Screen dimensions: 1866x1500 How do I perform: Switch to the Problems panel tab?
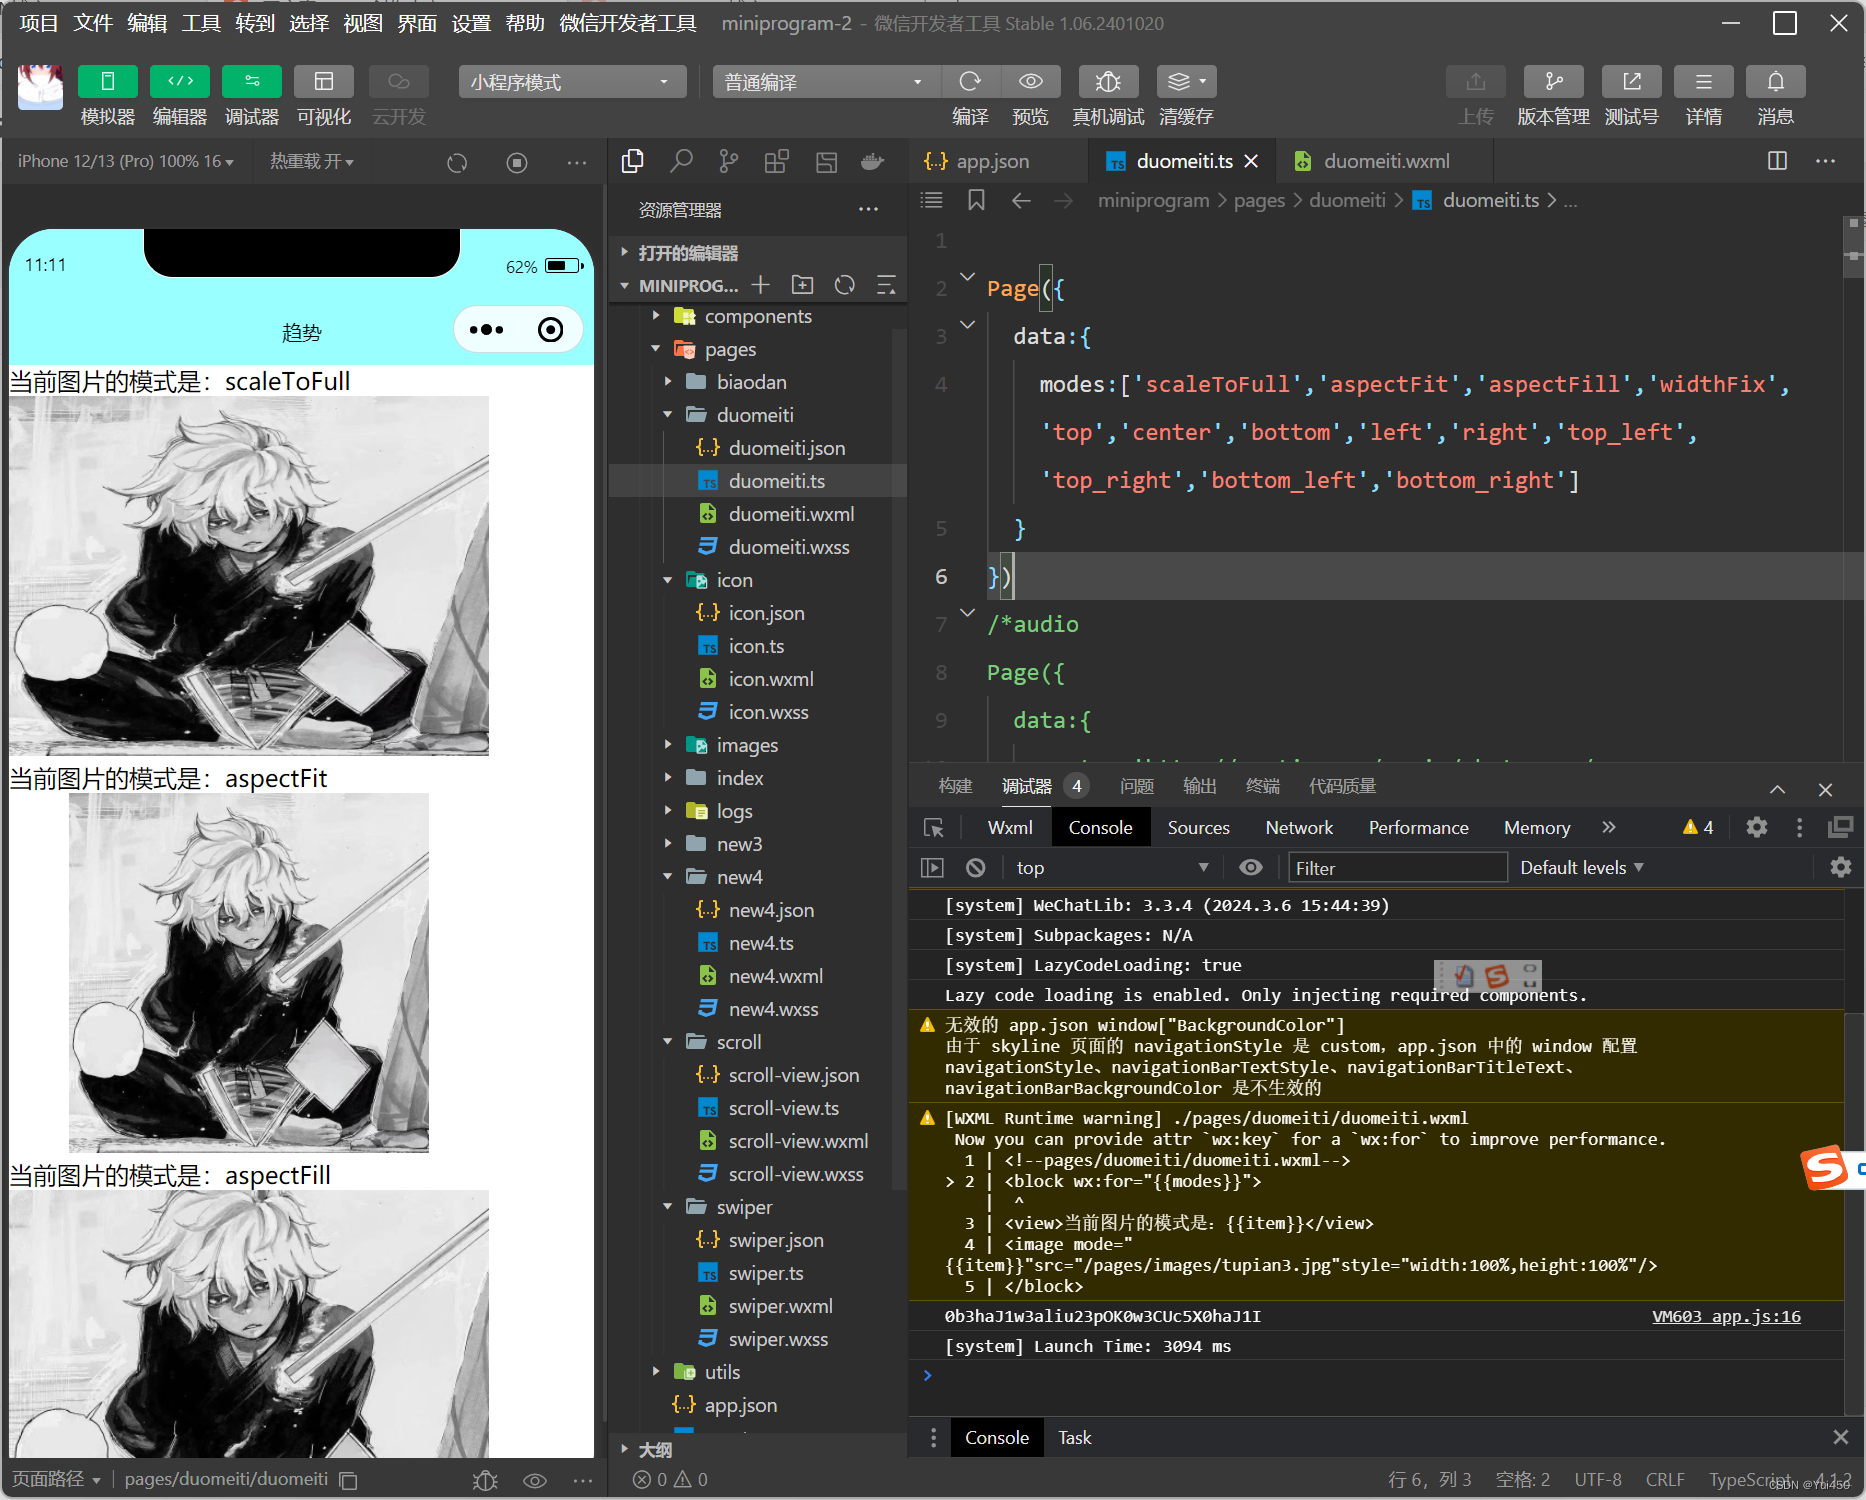1136,786
